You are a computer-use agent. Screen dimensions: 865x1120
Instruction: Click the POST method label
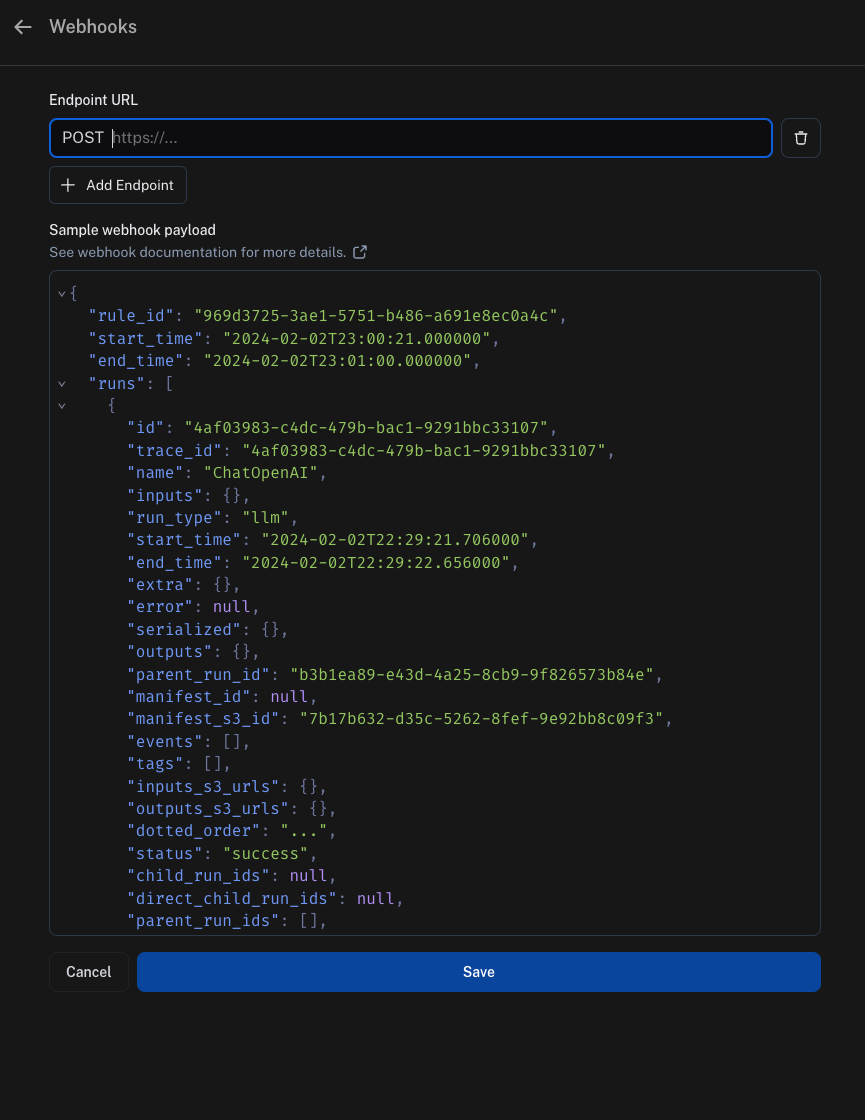tap(83, 138)
